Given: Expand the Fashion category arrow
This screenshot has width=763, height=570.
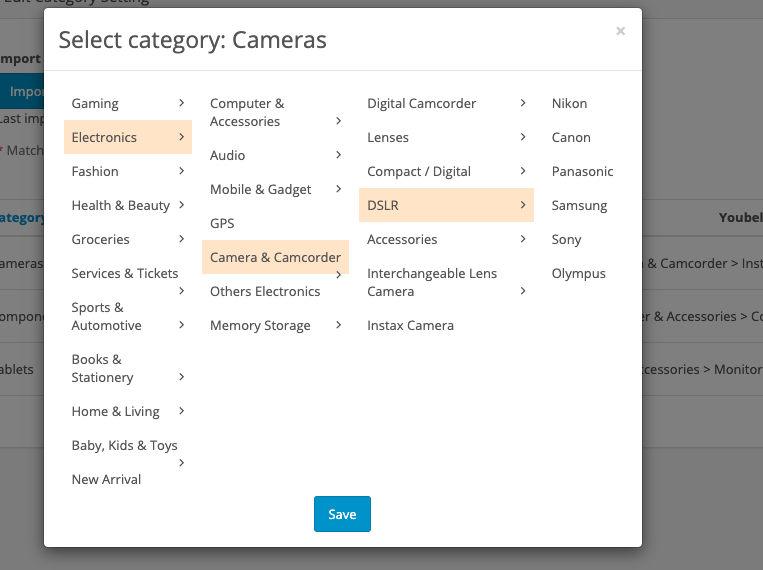Looking at the screenshot, I should [x=181, y=171].
